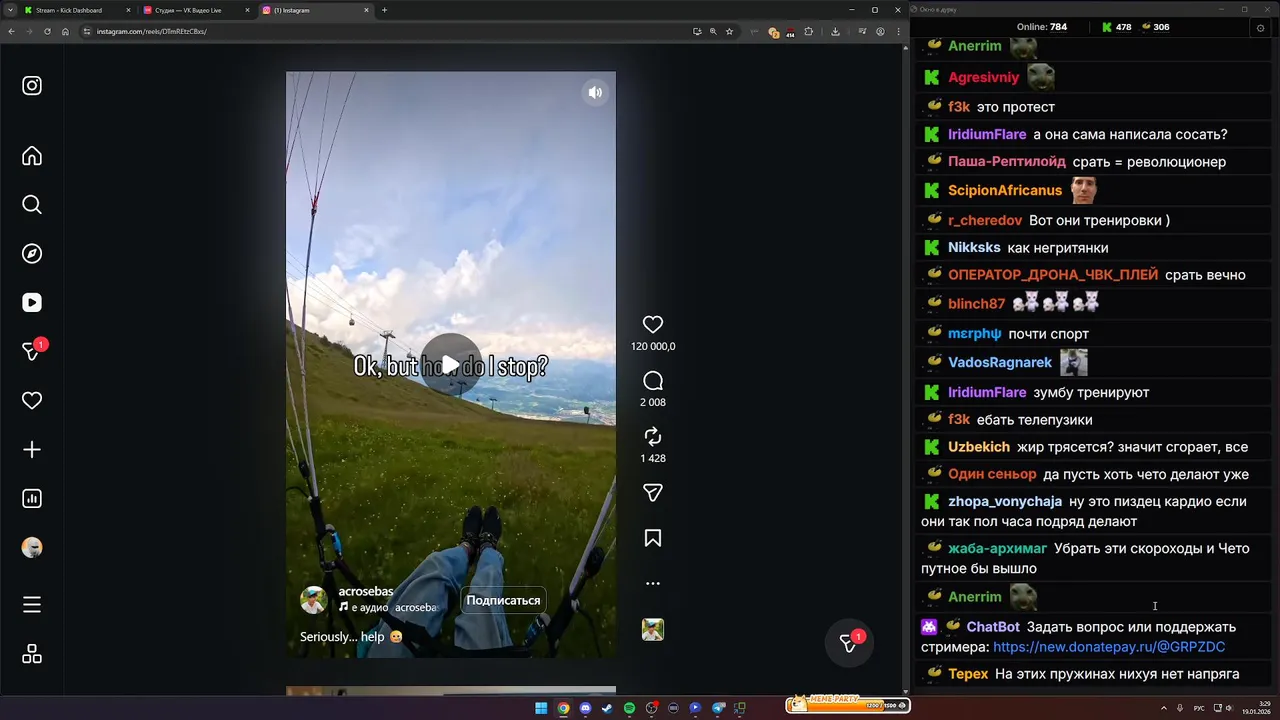Open donatepay.ru link in chat
1280x720 pixels.
(x=1109, y=647)
